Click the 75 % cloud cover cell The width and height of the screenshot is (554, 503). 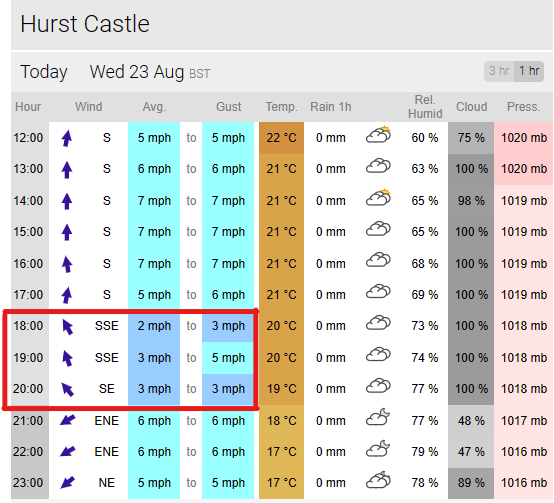click(471, 138)
